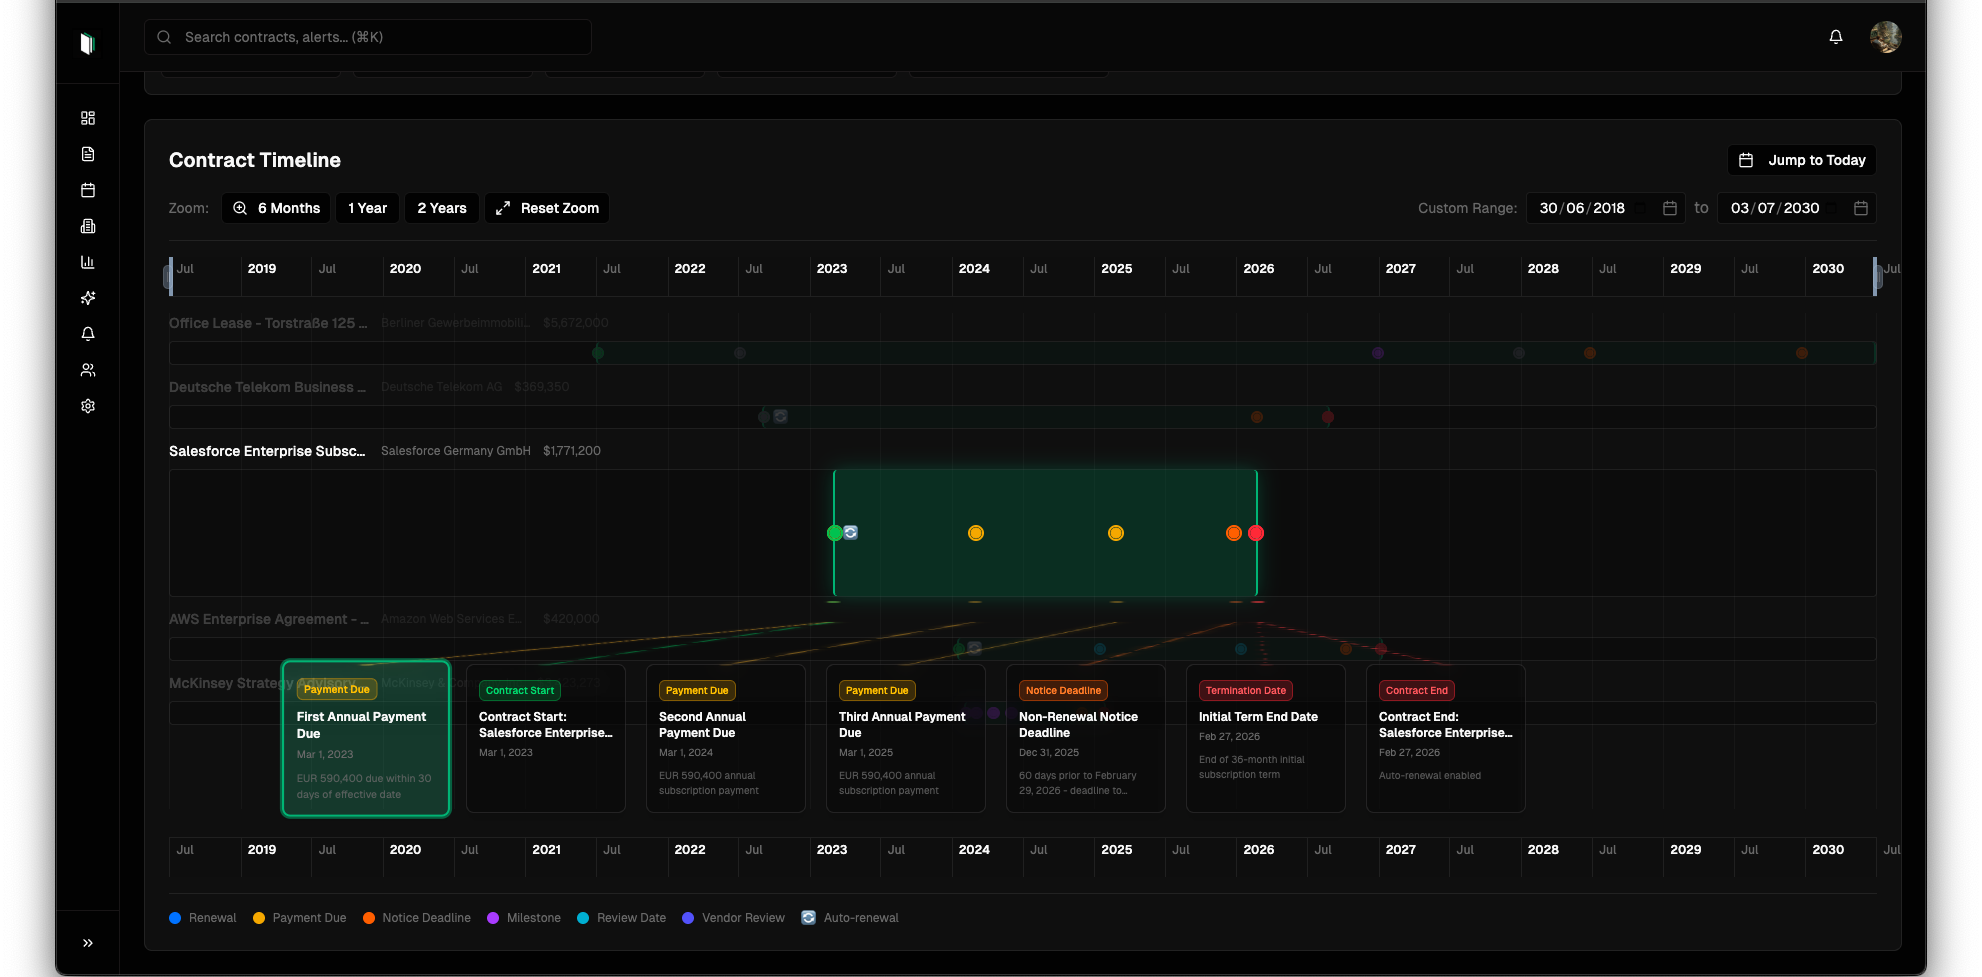The image size is (1982, 977).
Task: Open the contracts document icon in sidebar
Action: [x=88, y=154]
